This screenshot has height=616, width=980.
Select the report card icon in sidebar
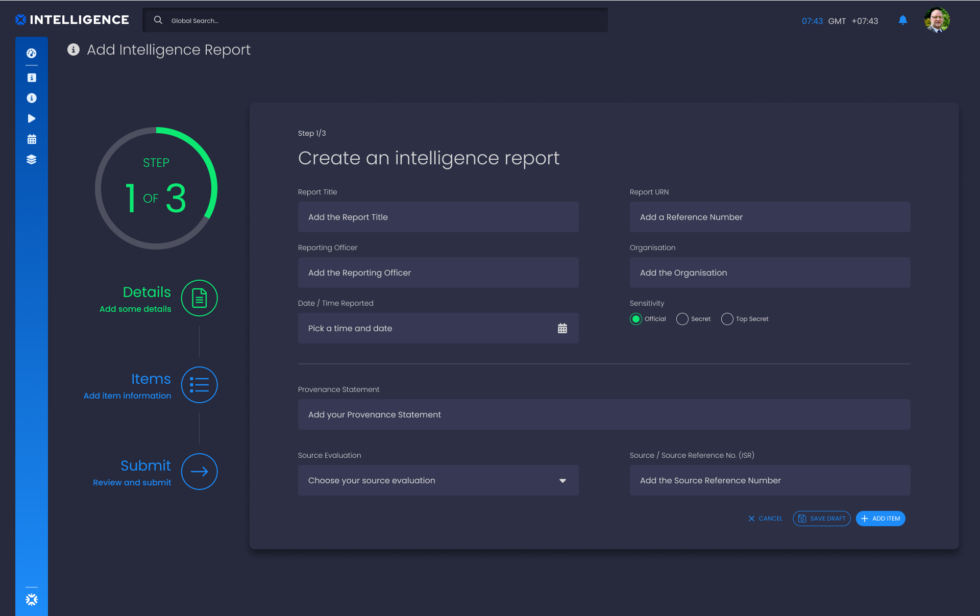pyautogui.click(x=31, y=78)
